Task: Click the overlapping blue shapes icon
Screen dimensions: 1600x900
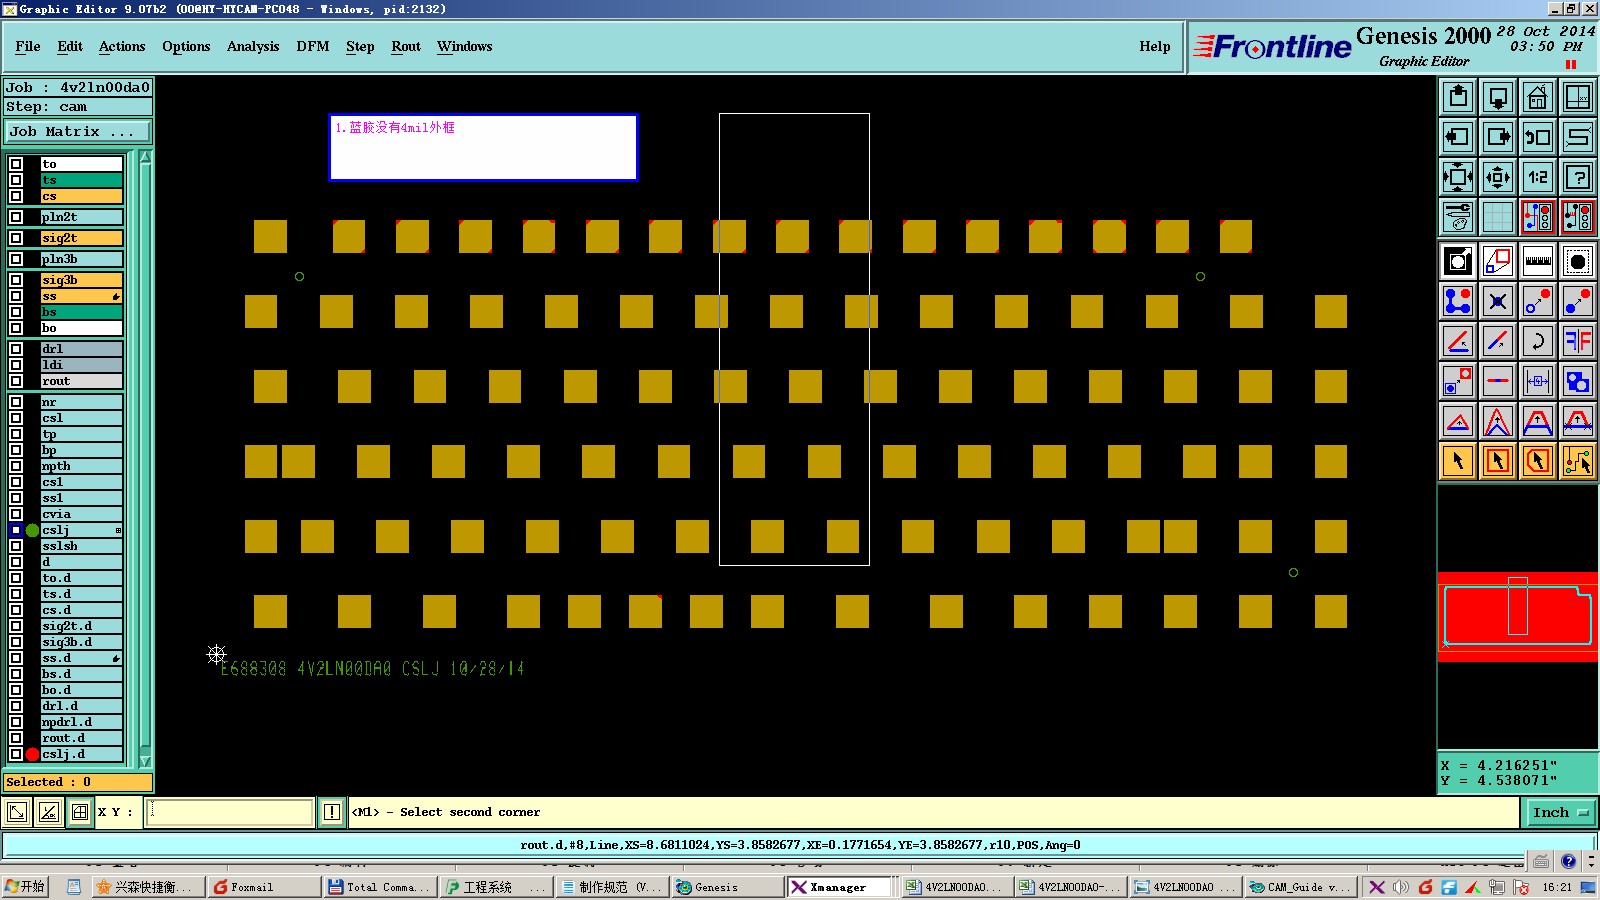Action: point(1578,381)
